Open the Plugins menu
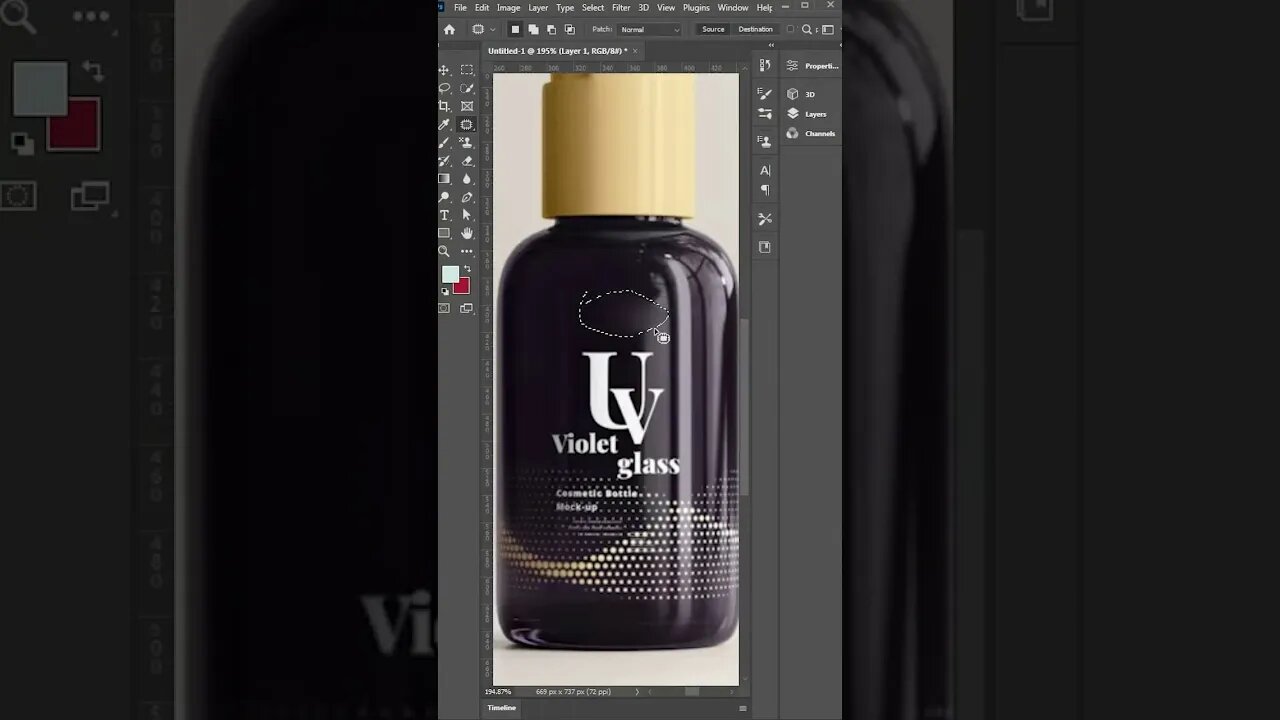 (696, 8)
